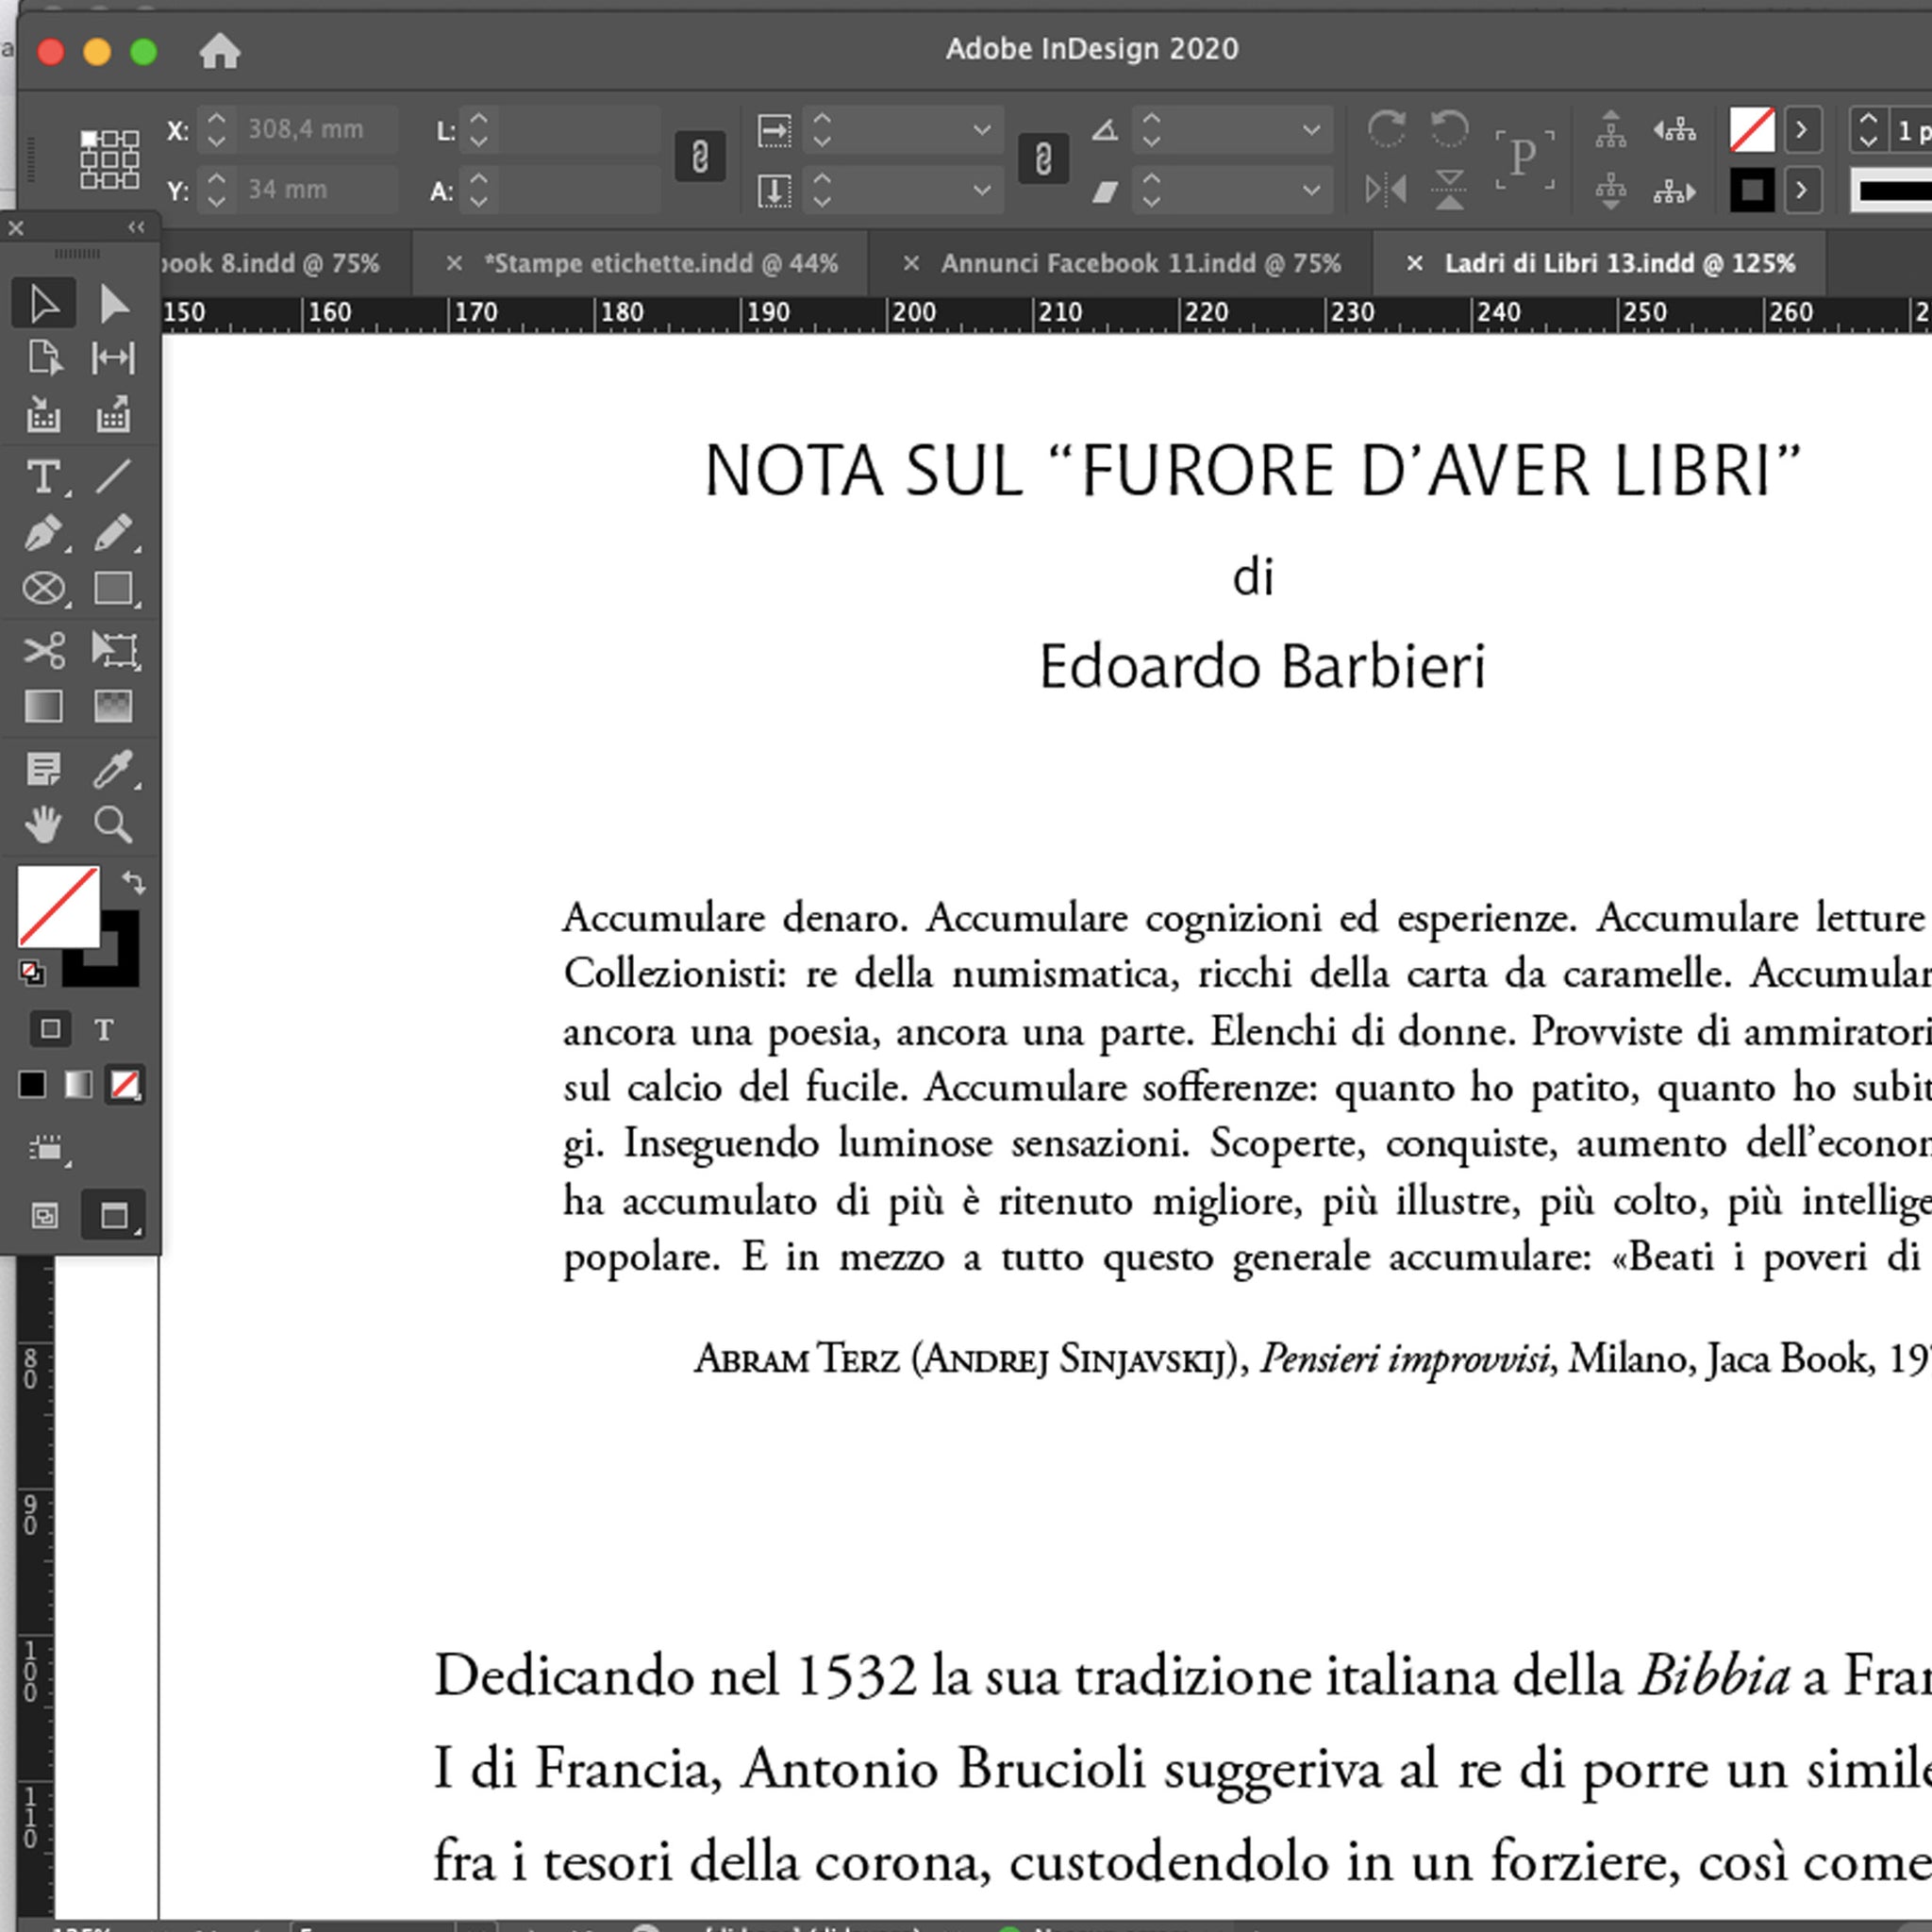This screenshot has width=1932, height=1932.
Task: Click the Rotate 90° clockwise icon
Action: [x=1386, y=129]
